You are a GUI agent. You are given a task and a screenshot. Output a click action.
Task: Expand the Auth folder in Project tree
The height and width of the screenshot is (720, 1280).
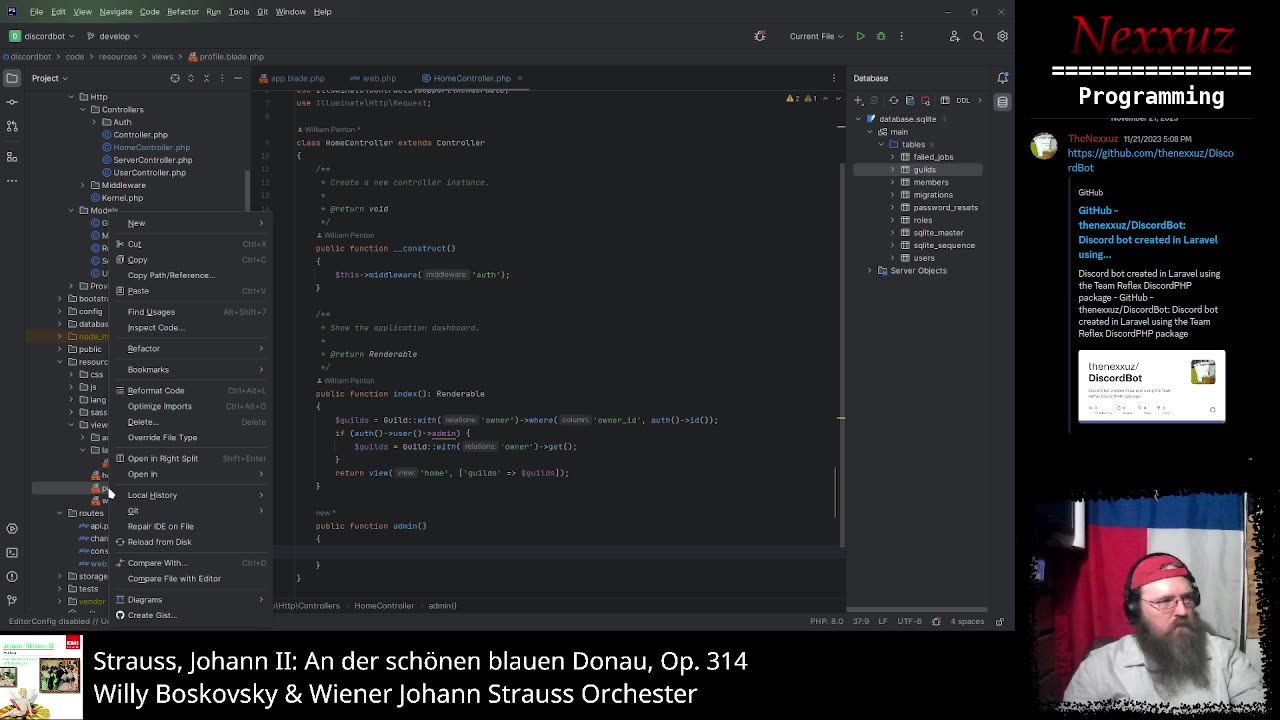pos(94,122)
